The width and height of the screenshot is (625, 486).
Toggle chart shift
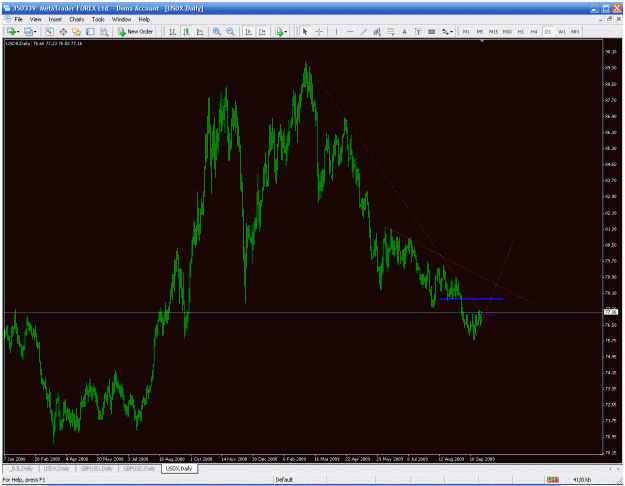click(262, 31)
